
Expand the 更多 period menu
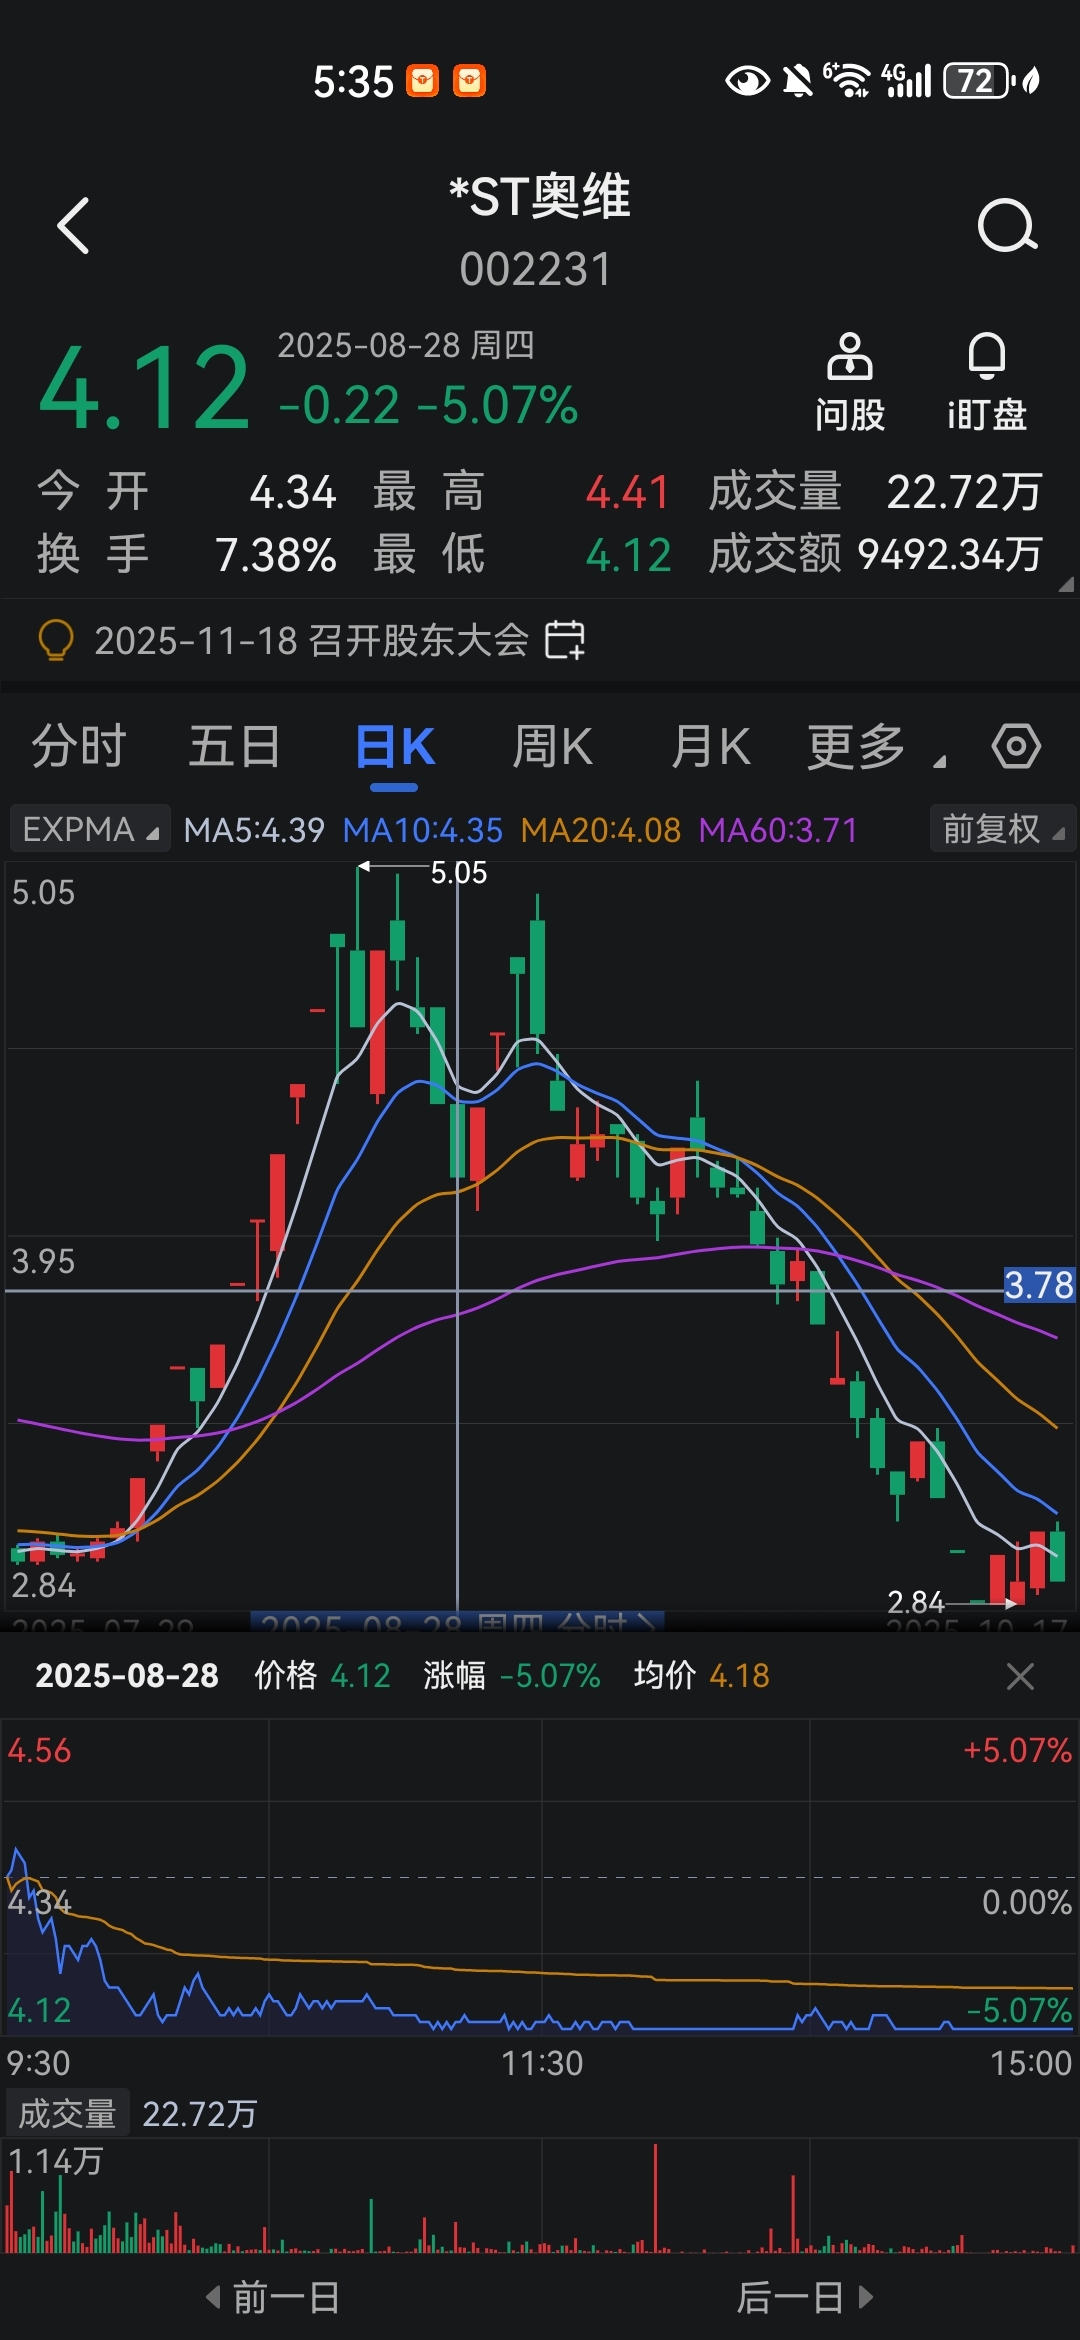pos(876,748)
